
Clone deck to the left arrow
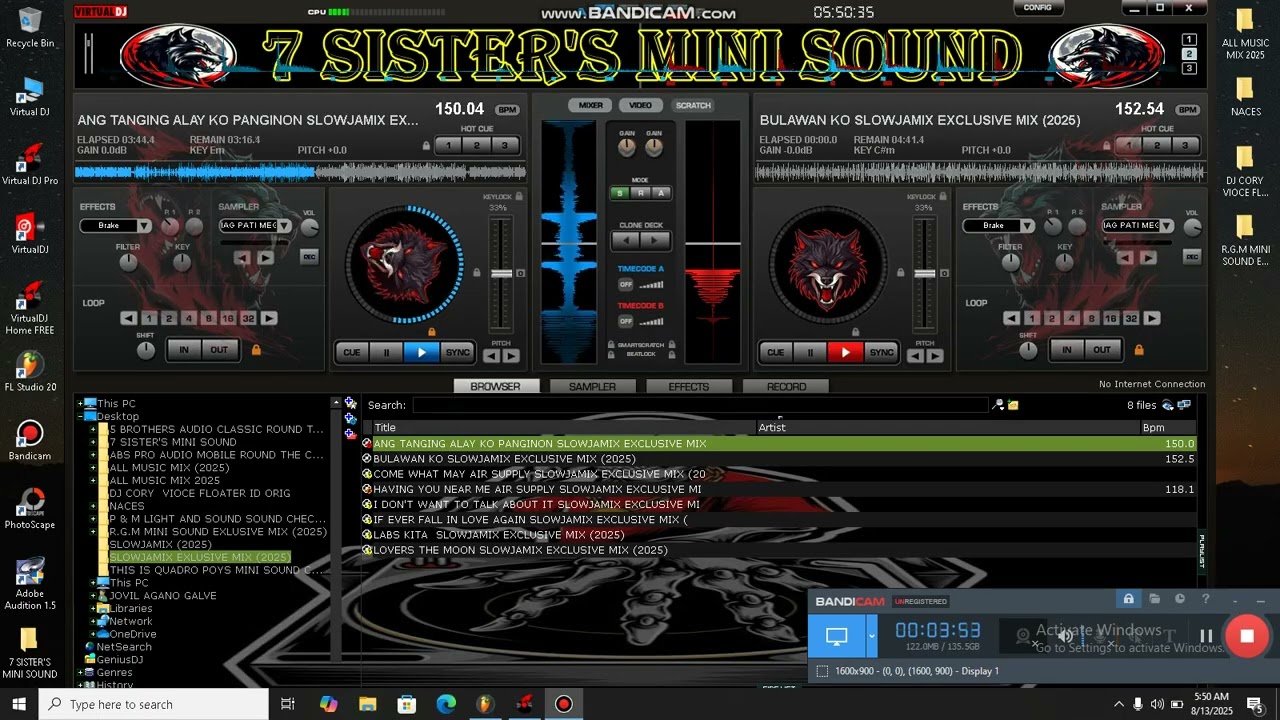pos(626,240)
